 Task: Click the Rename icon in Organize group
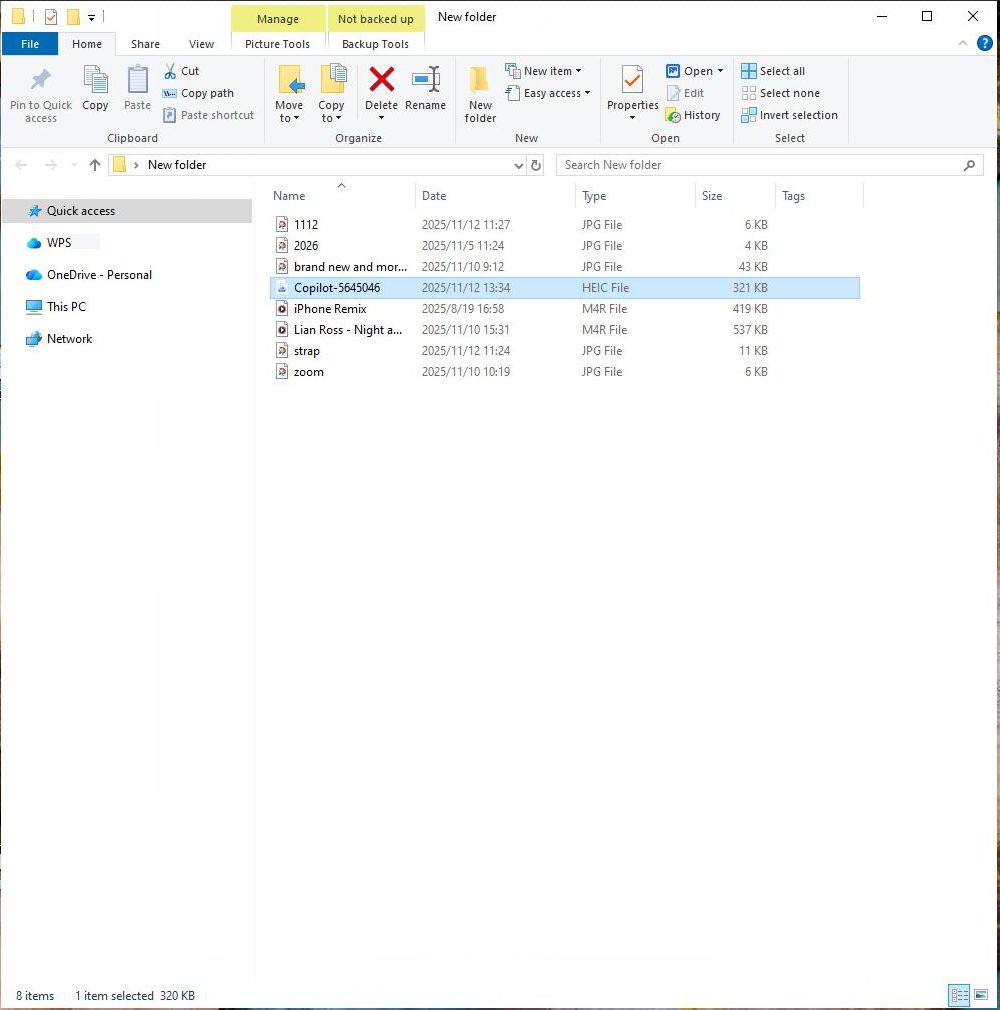coord(426,80)
